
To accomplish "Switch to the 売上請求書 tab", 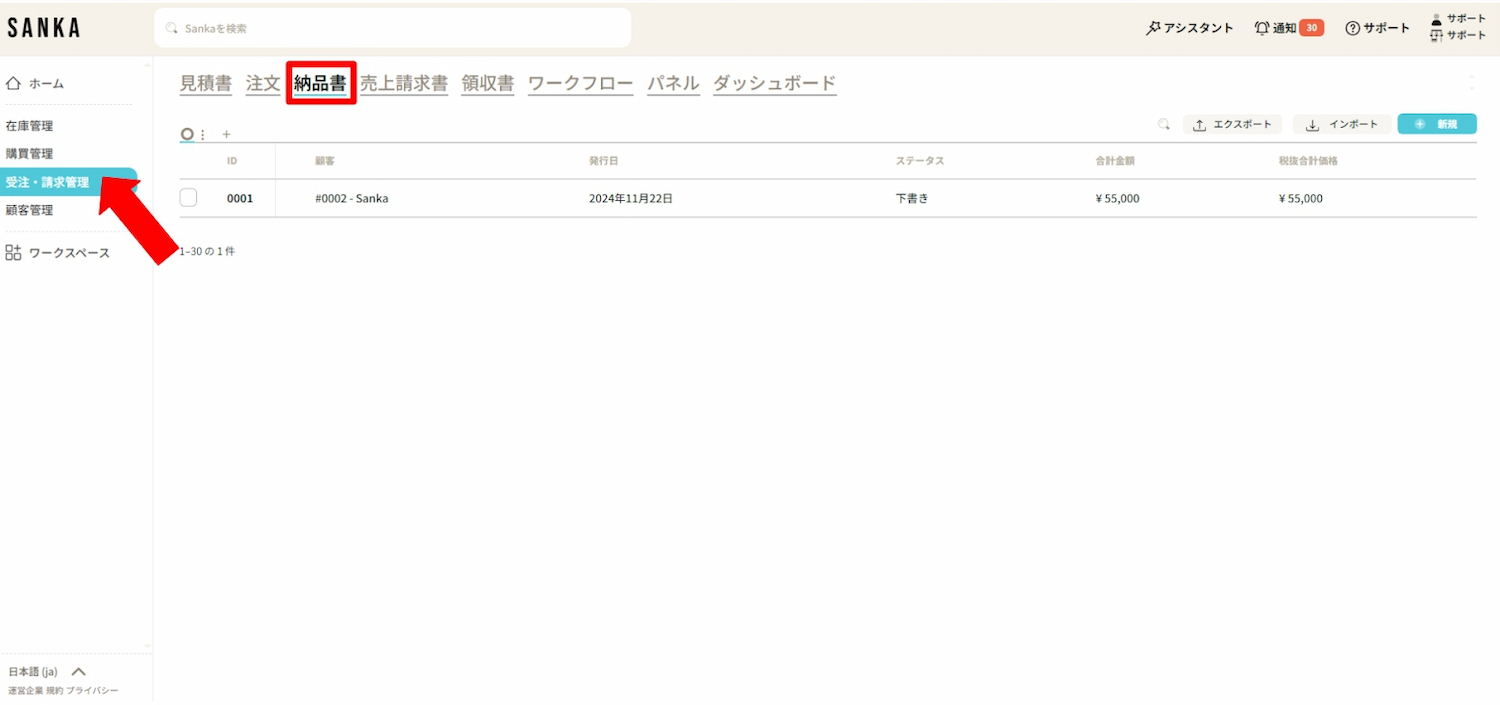I will pos(404,84).
